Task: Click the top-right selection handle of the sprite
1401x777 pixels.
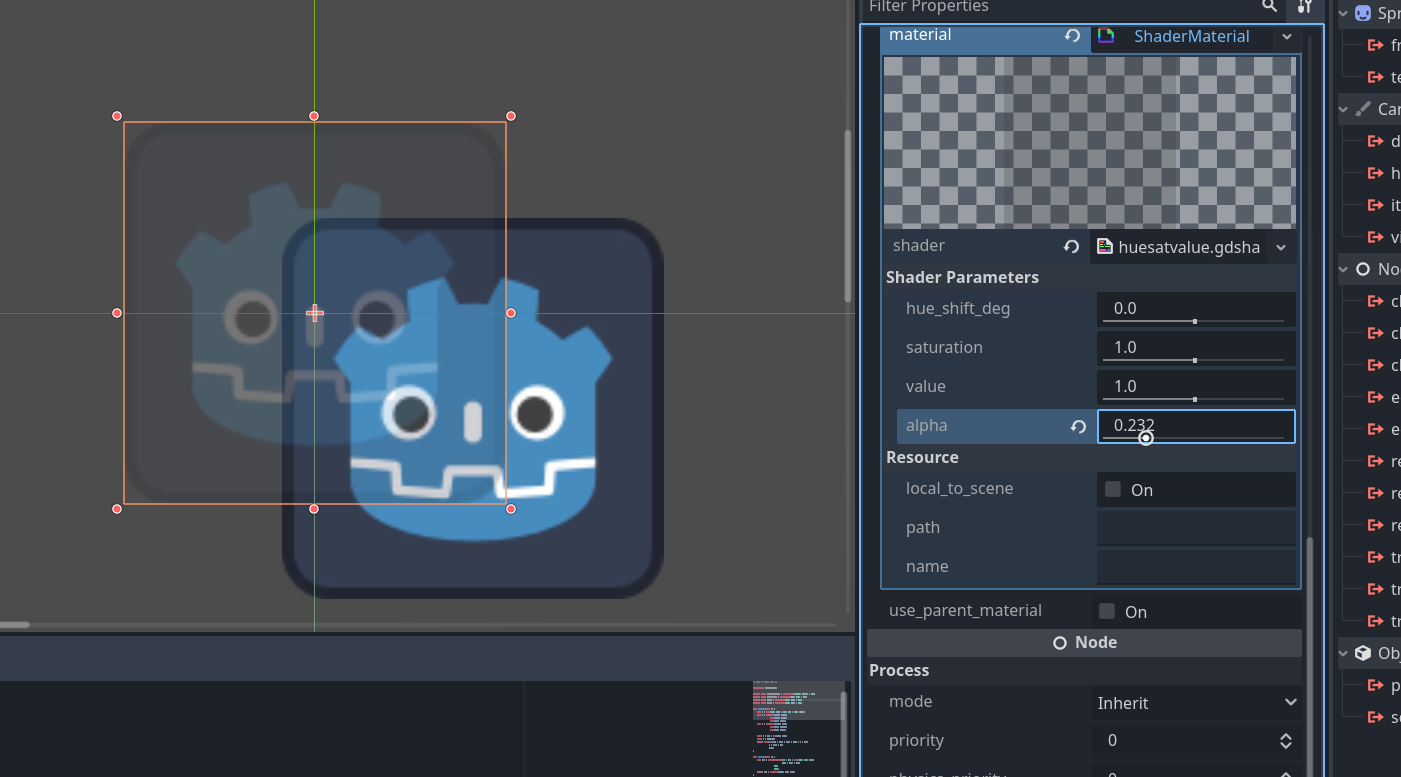Action: pyautogui.click(x=511, y=116)
